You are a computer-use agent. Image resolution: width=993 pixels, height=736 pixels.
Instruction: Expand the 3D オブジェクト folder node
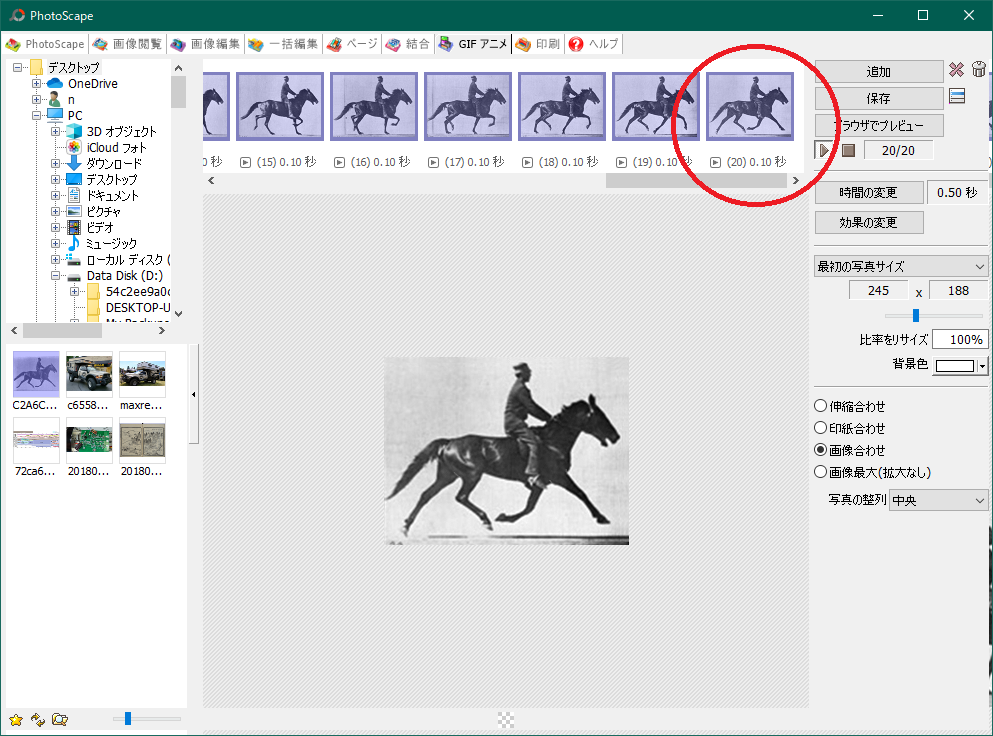[x=56, y=132]
